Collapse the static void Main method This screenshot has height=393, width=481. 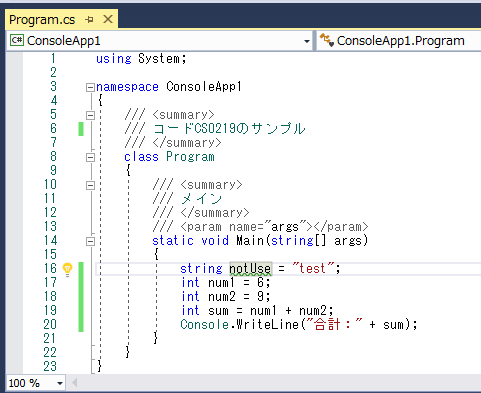tap(90, 241)
